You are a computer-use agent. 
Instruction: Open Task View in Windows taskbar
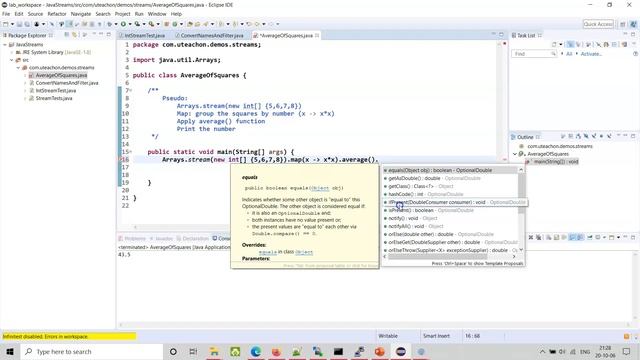[x=193, y=351]
